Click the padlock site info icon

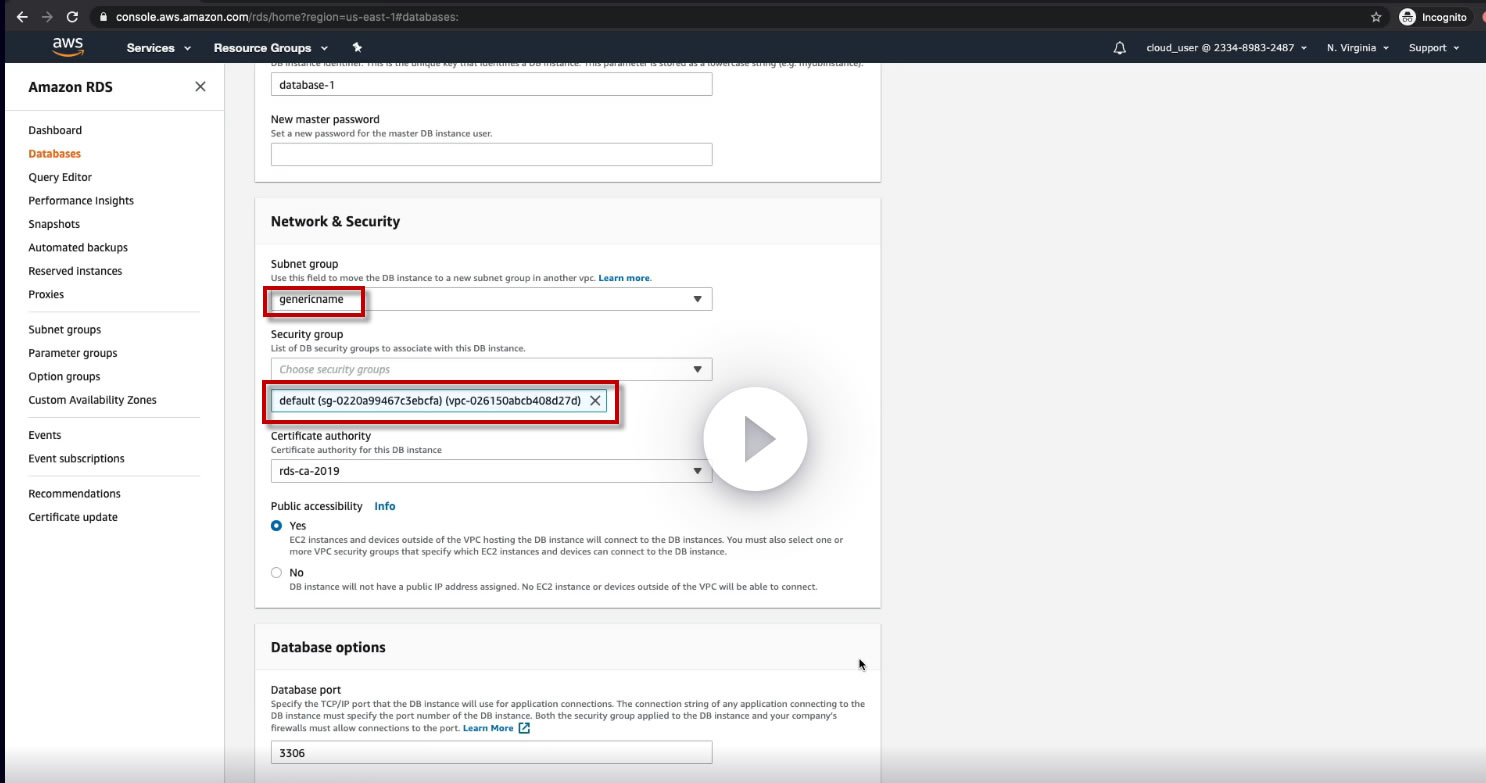click(x=104, y=17)
